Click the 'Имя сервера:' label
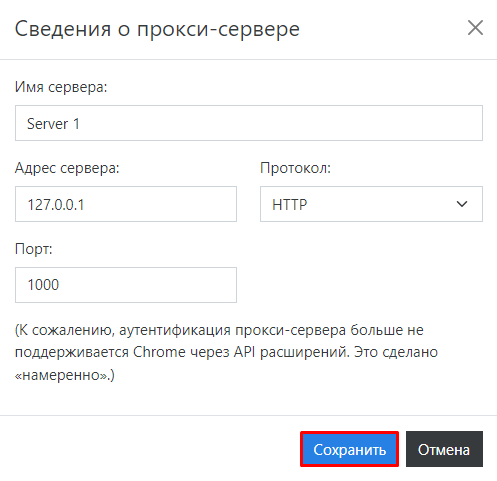This screenshot has height=481, width=497. click(x=61, y=87)
